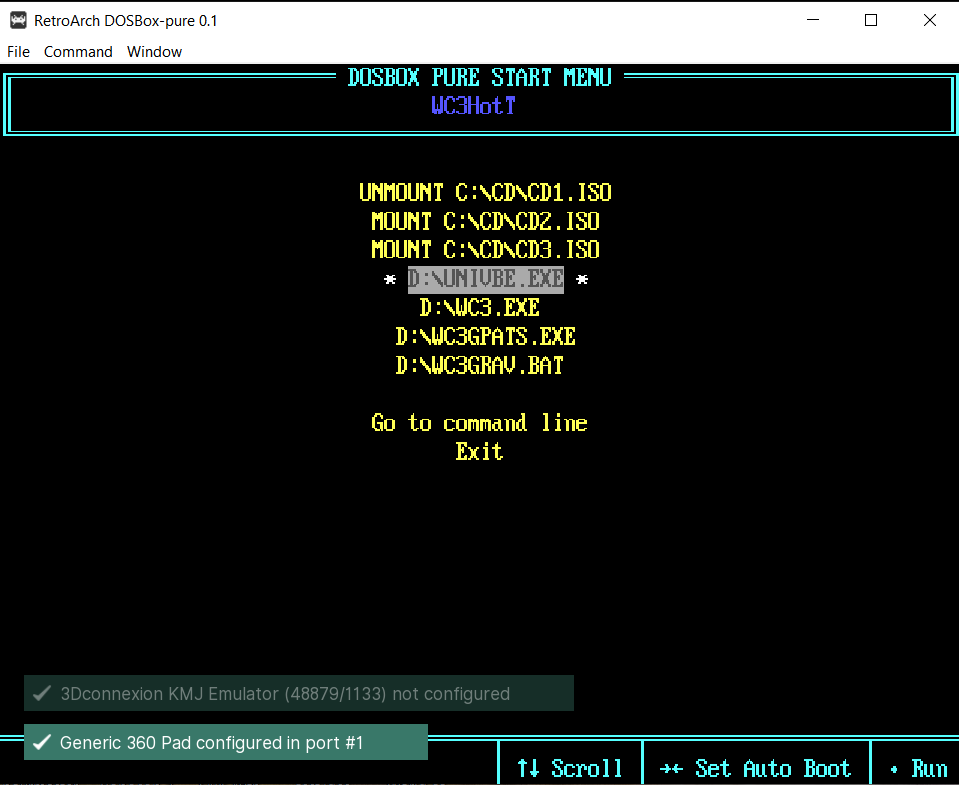The height and width of the screenshot is (785, 959).
Task: Select Exit from the start menu
Action: [479, 451]
